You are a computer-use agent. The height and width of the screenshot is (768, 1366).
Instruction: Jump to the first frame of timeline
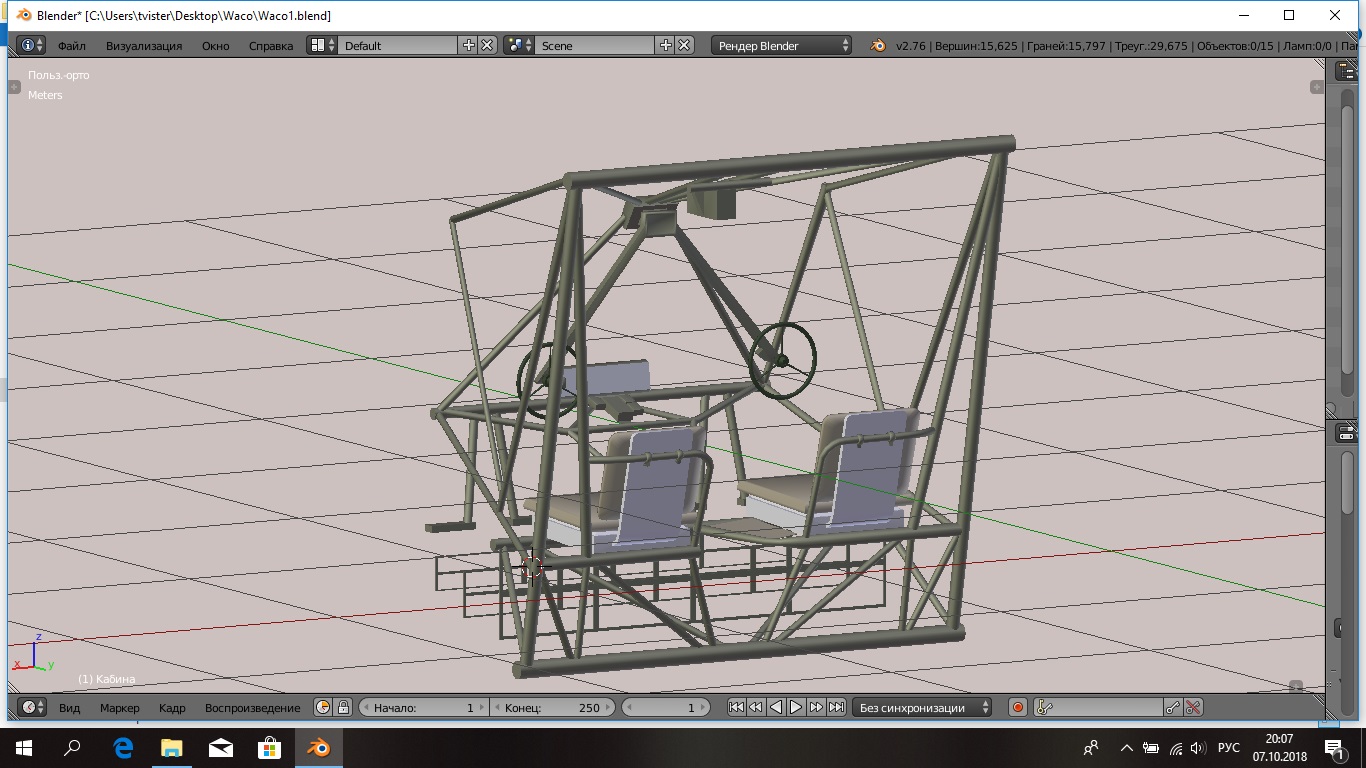tap(736, 707)
